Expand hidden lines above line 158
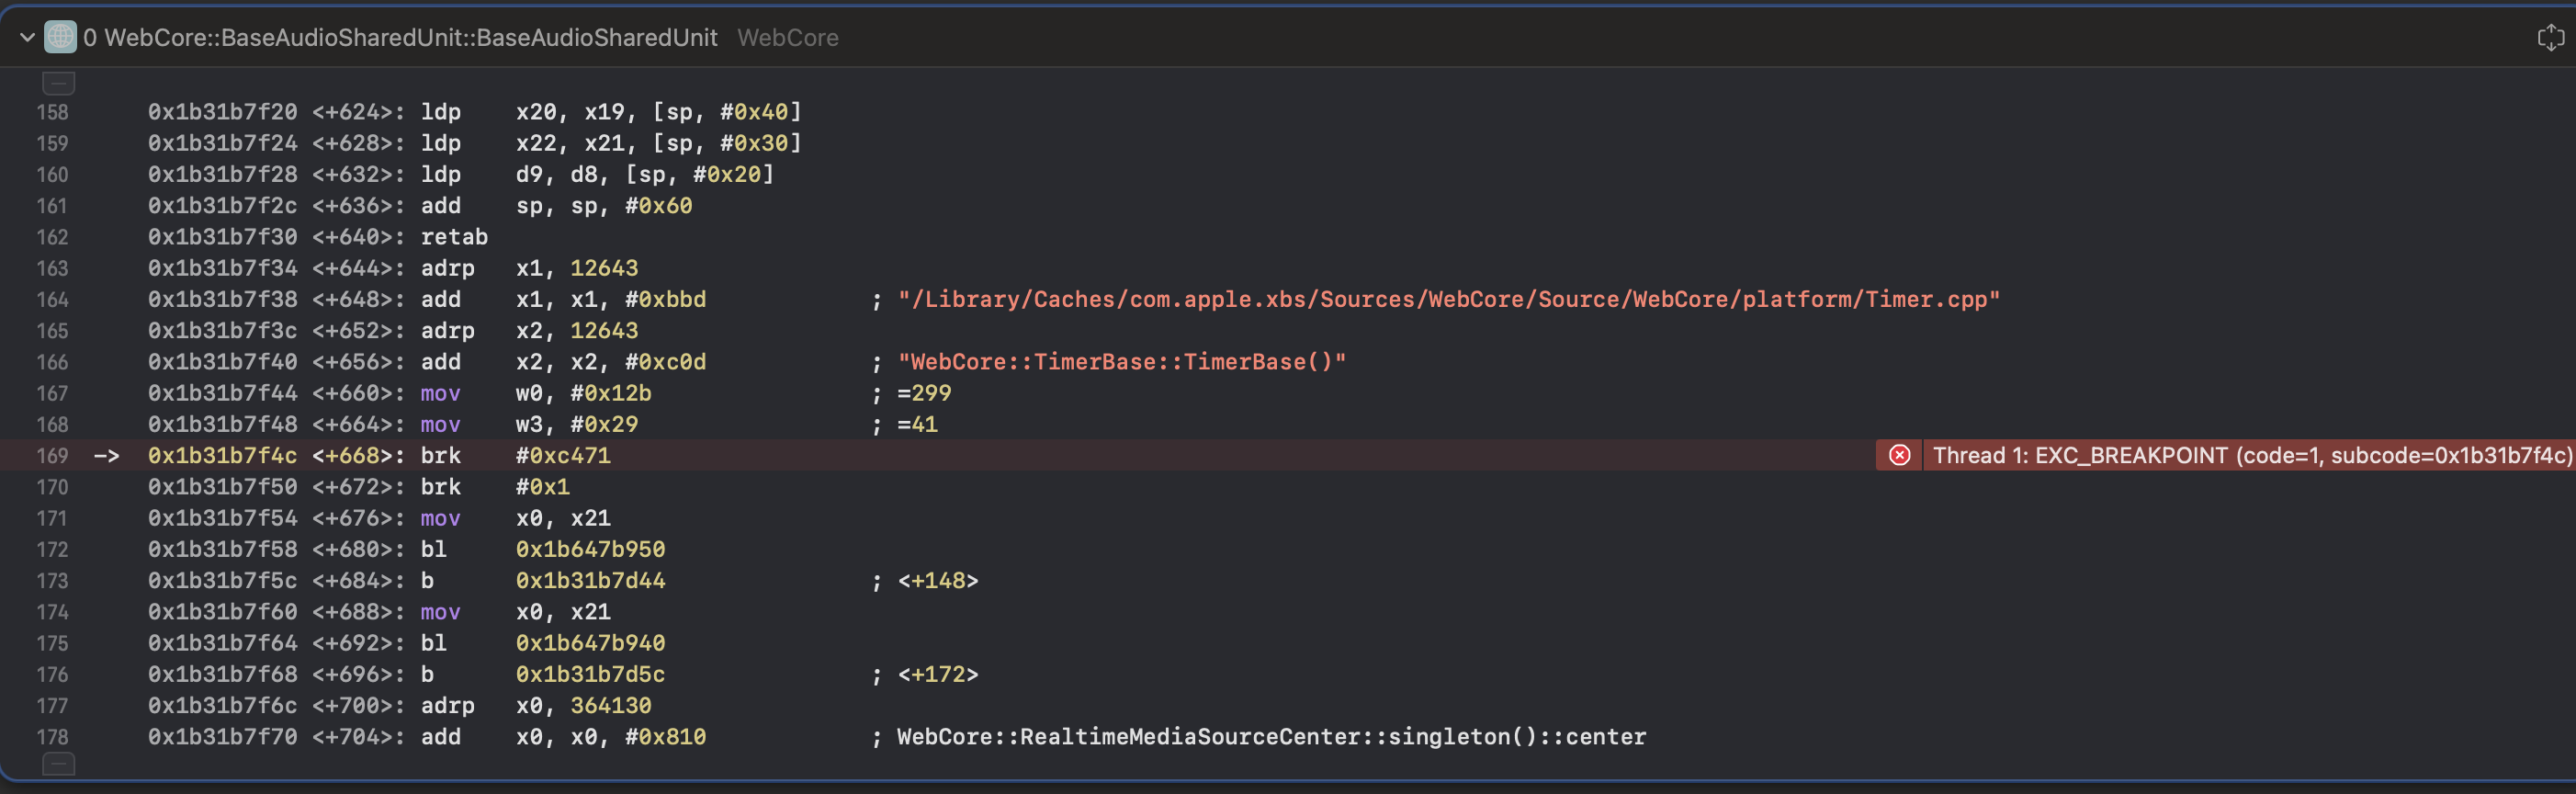 pyautogui.click(x=58, y=83)
